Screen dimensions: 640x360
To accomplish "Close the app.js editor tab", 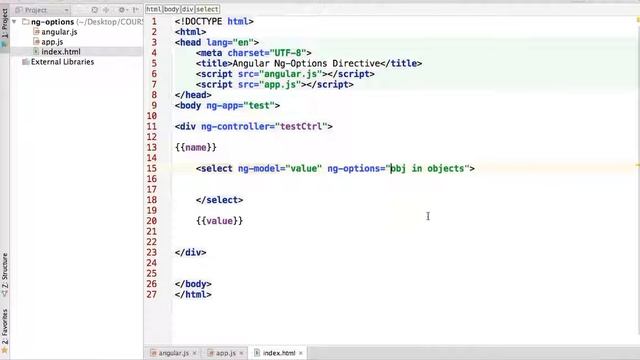I will (x=242, y=353).
